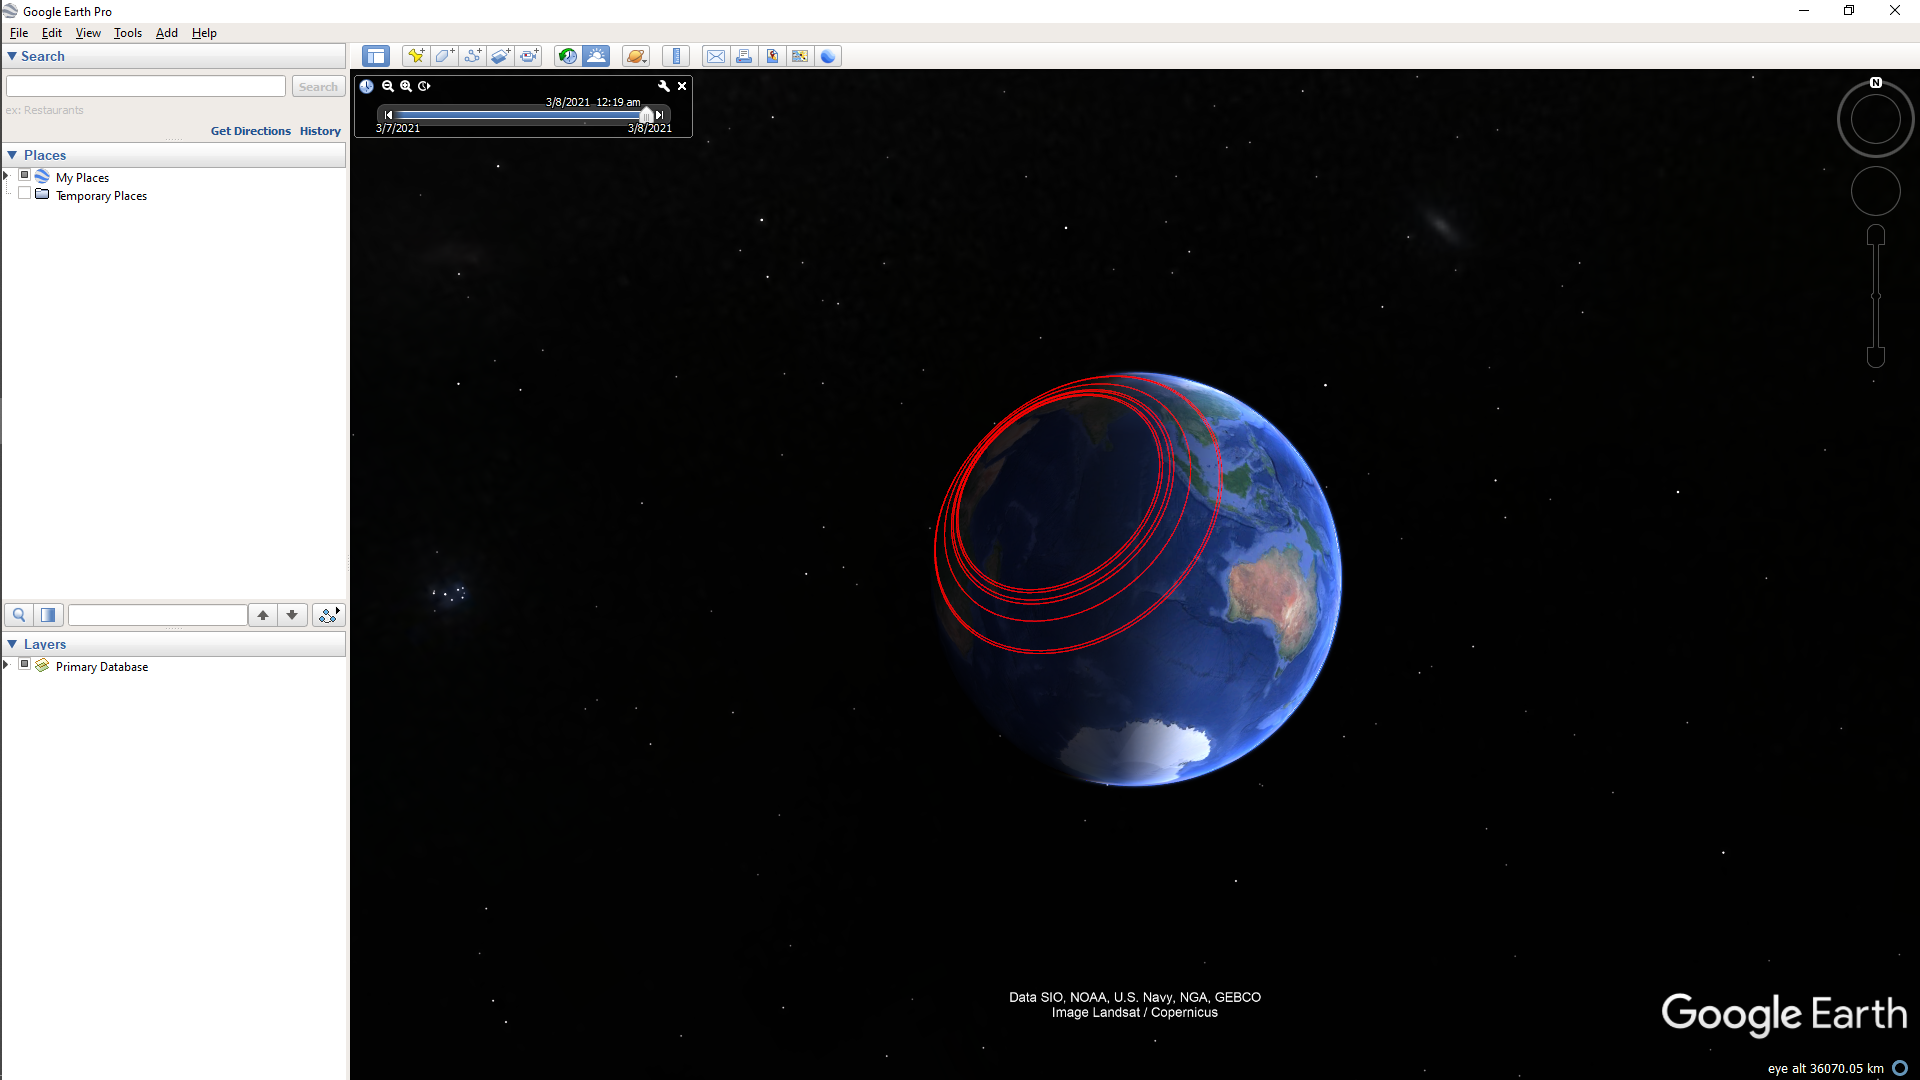The height and width of the screenshot is (1080, 1920).
Task: Click the Places search magnifier icon
Action: click(19, 615)
